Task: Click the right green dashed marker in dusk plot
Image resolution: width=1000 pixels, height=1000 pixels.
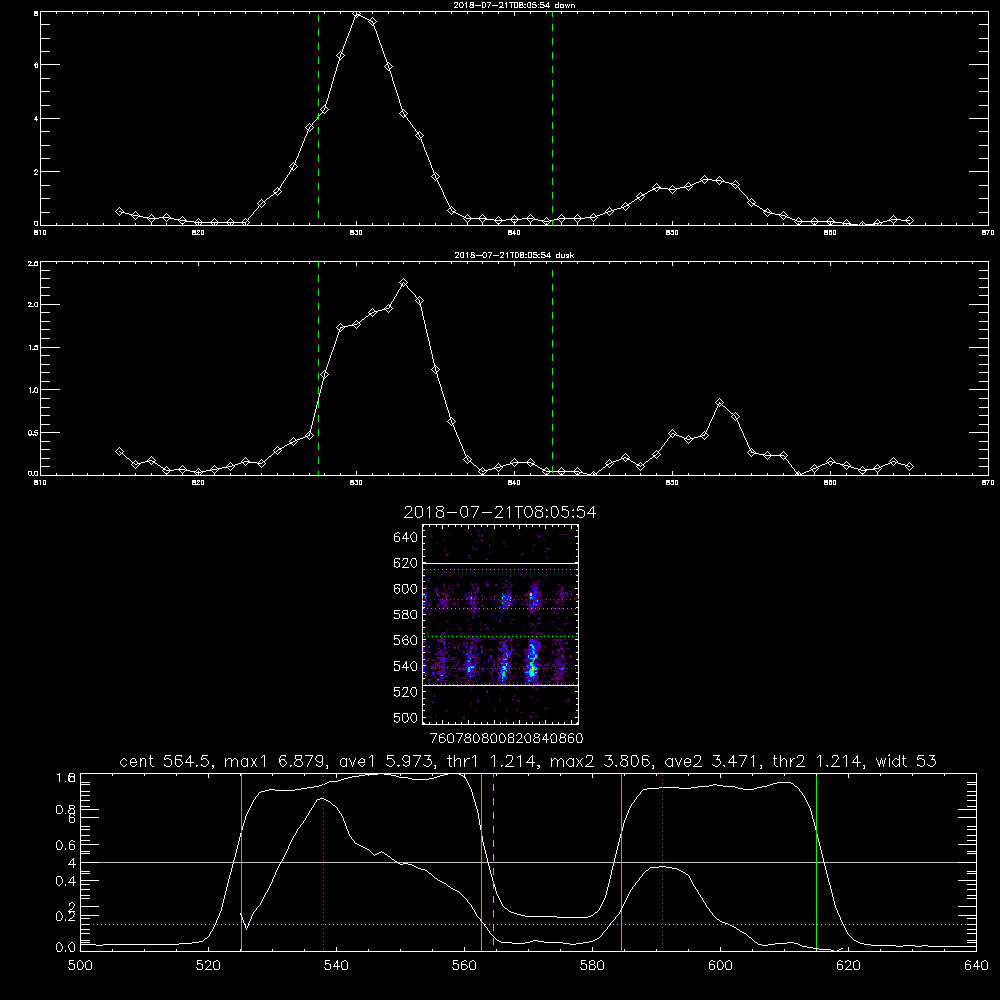Action: [x=552, y=368]
